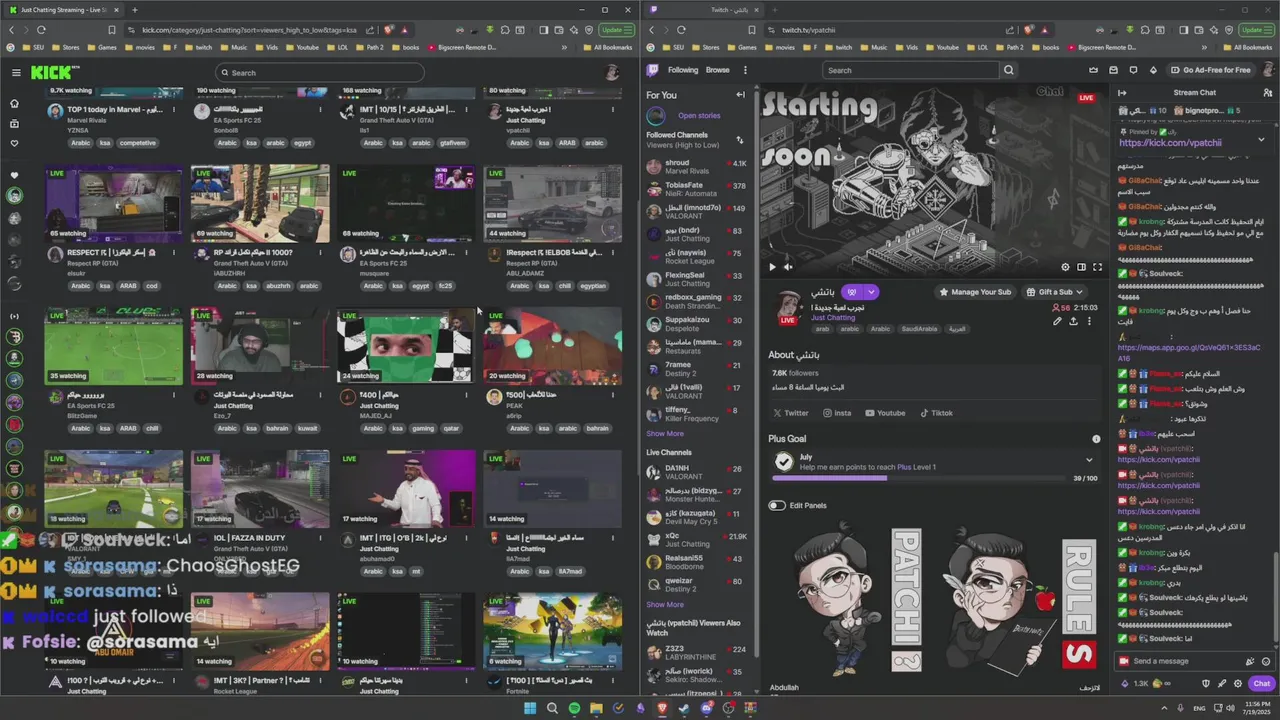The width and height of the screenshot is (1280, 720).
Task: Open Twitch top nav three-dot menu
Action: point(745,70)
